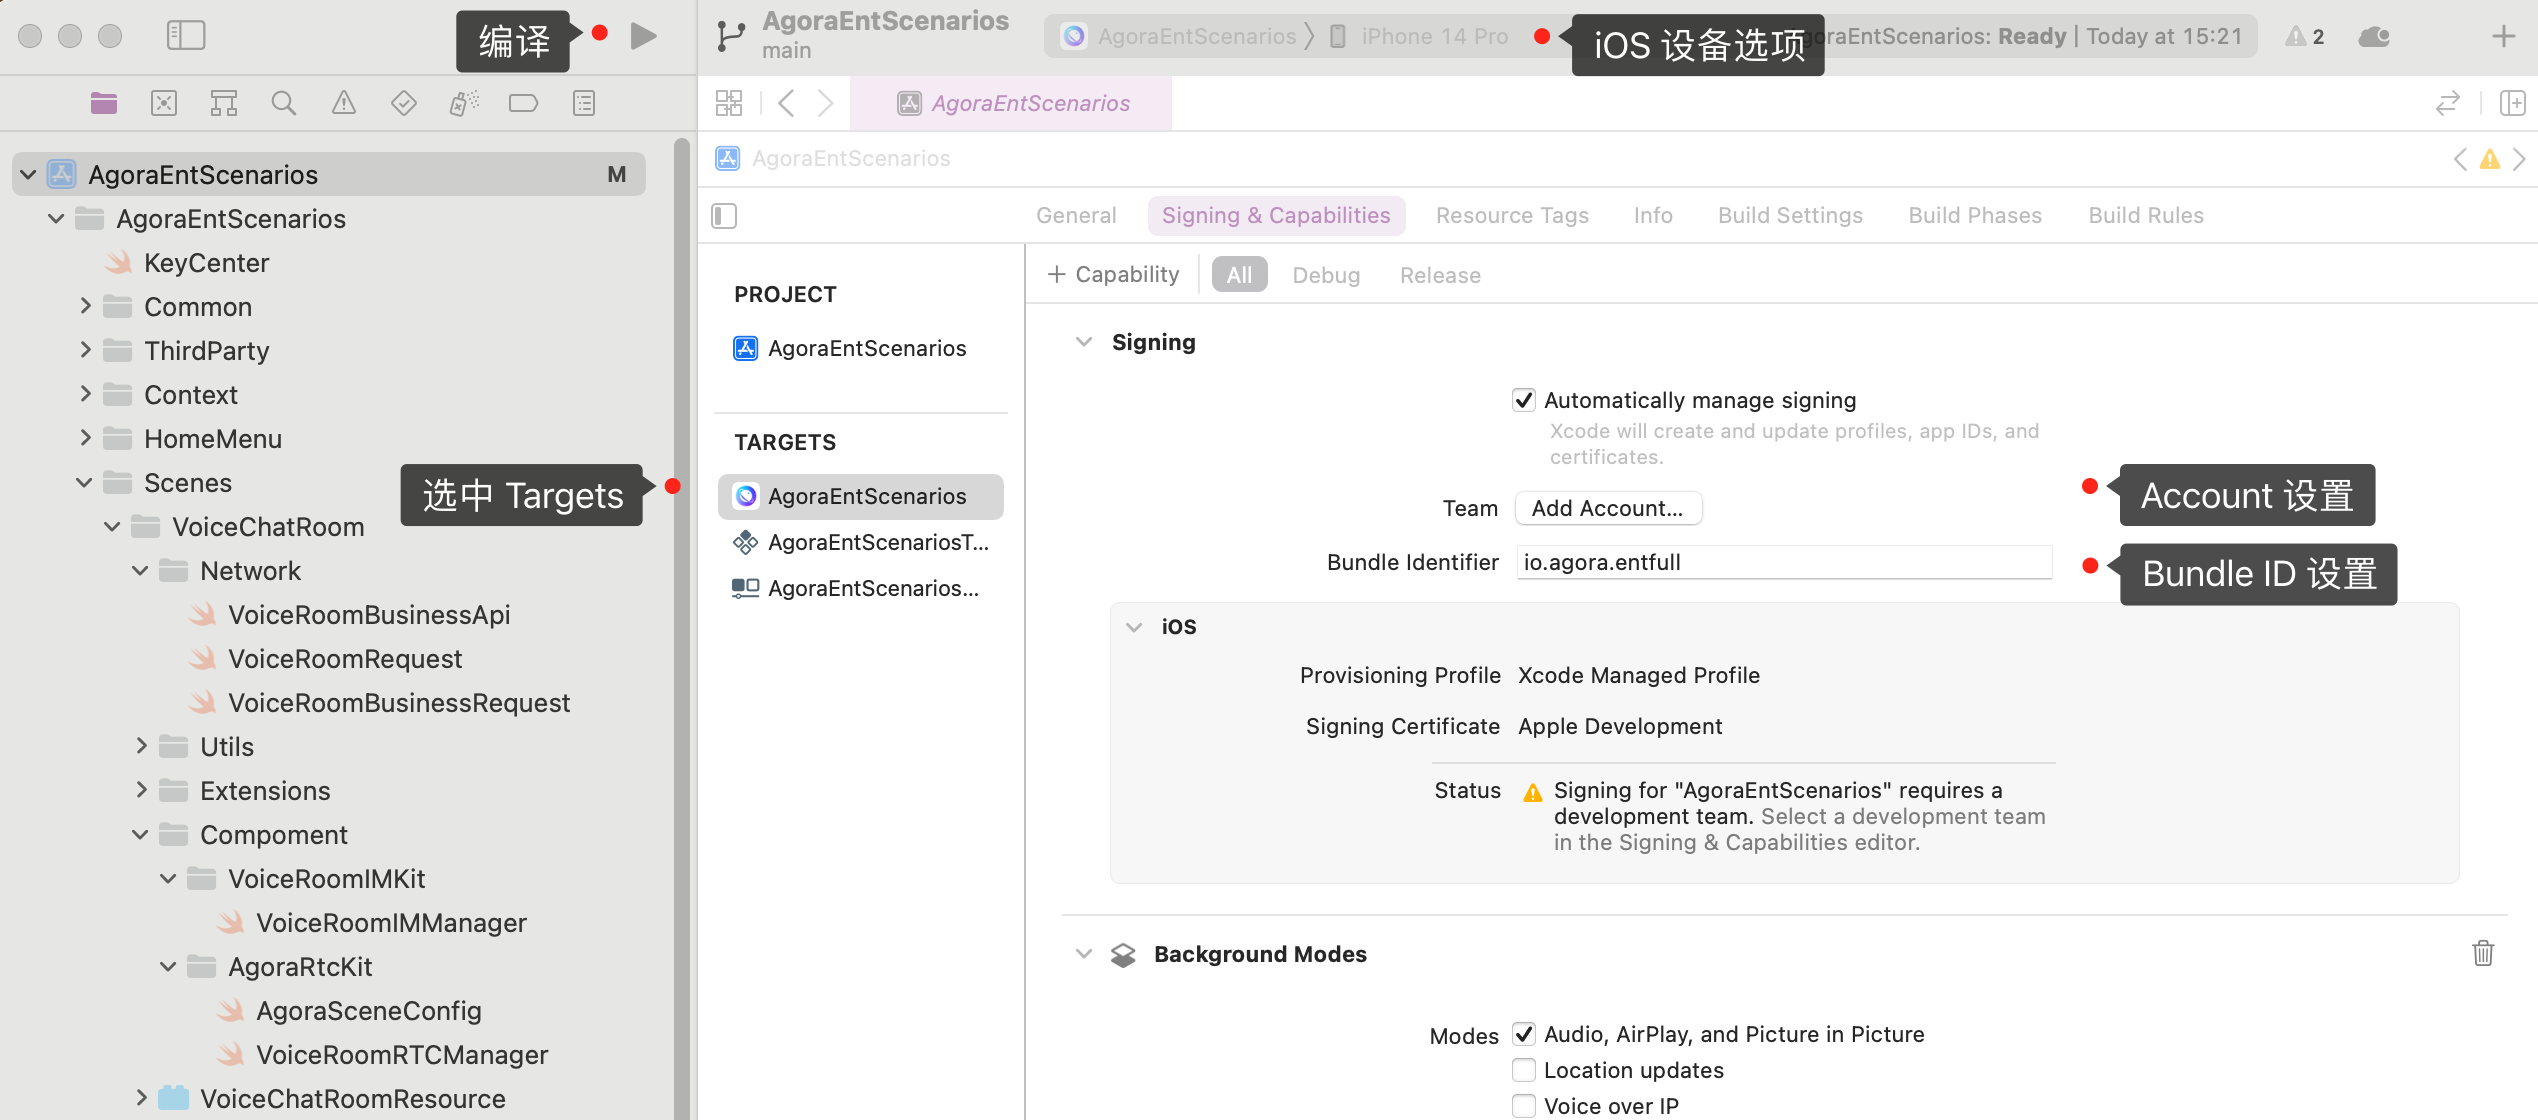Screen dimensions: 2538x1120
Task: Open the find navigator magnifier icon
Action: (x=284, y=103)
